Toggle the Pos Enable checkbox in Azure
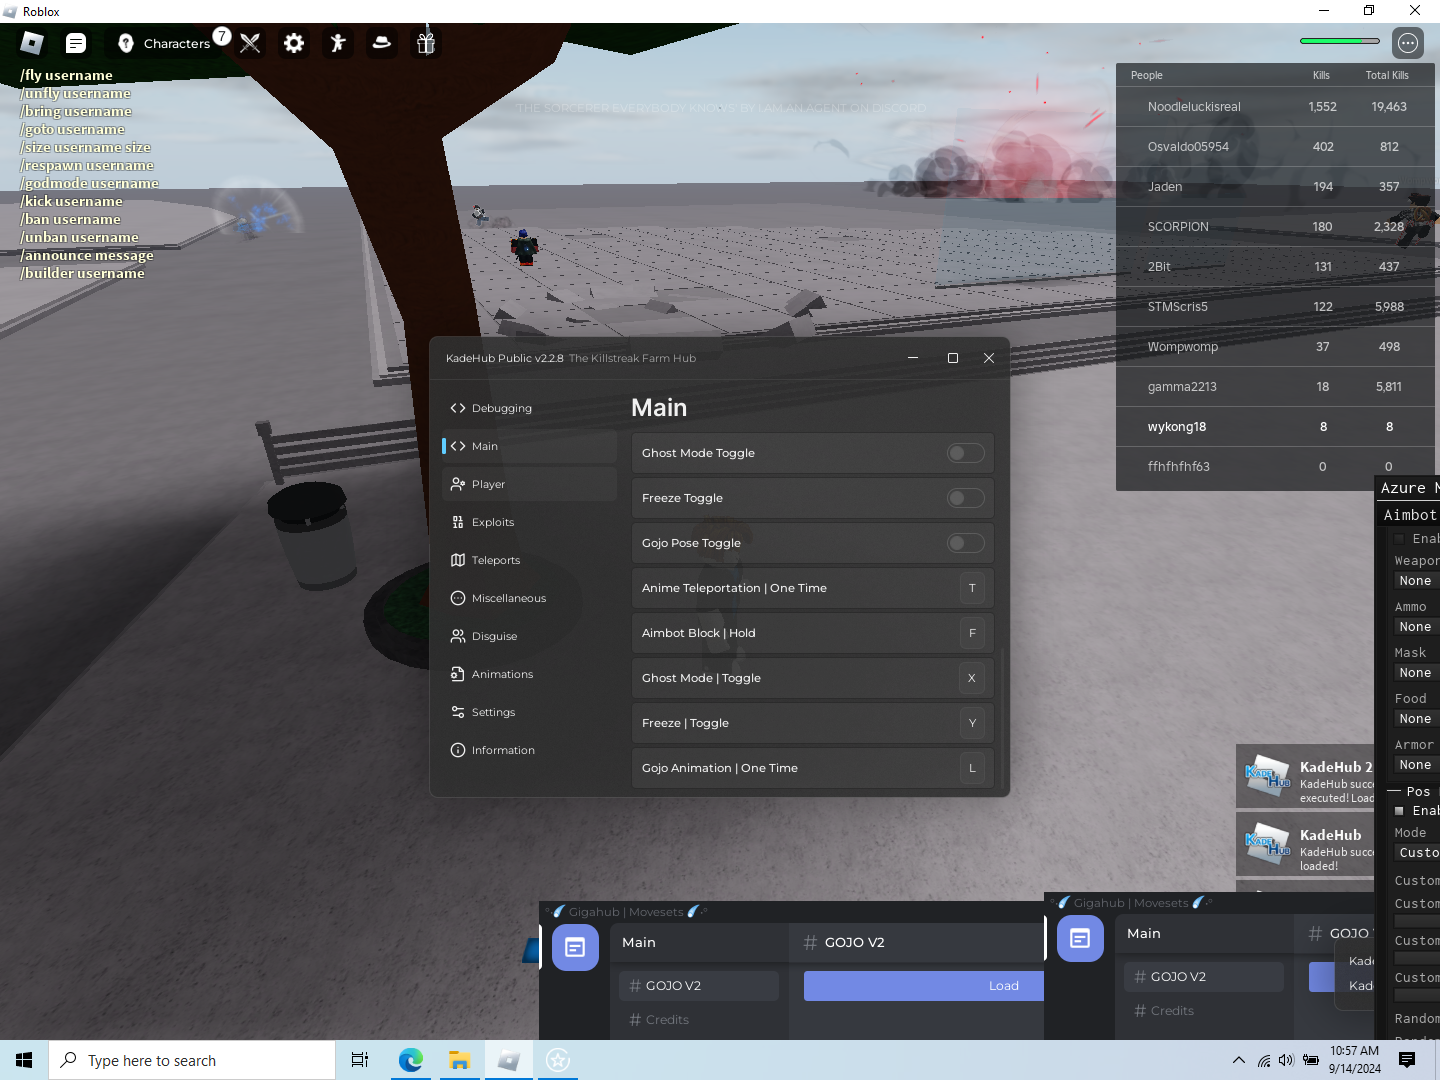 [x=1399, y=811]
